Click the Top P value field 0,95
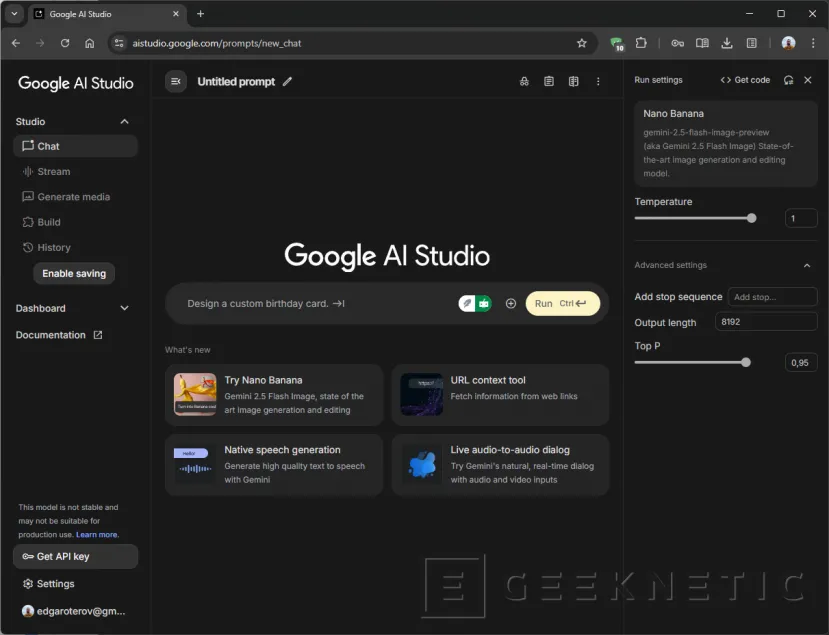The width and height of the screenshot is (829, 635). 800,363
